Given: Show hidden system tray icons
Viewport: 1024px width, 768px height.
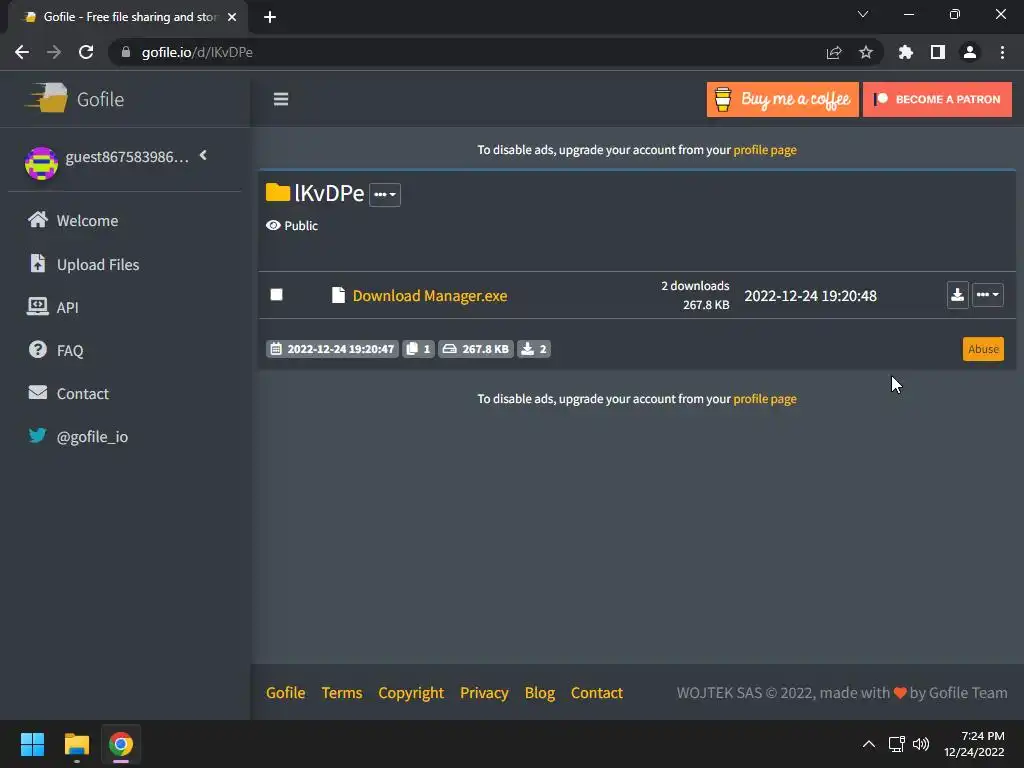Looking at the screenshot, I should [x=869, y=744].
